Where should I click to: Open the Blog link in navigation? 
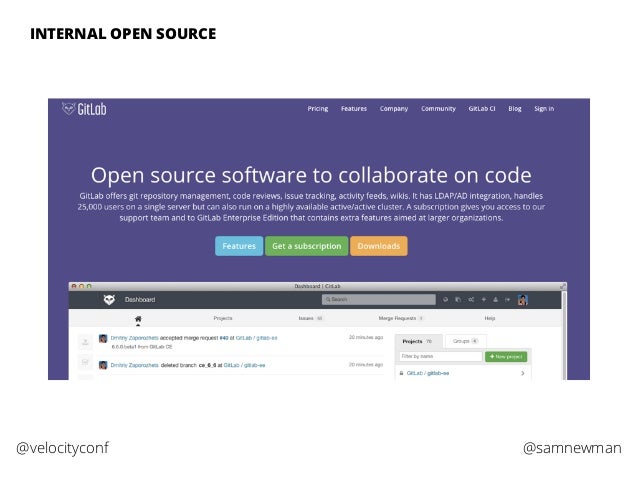[515, 109]
